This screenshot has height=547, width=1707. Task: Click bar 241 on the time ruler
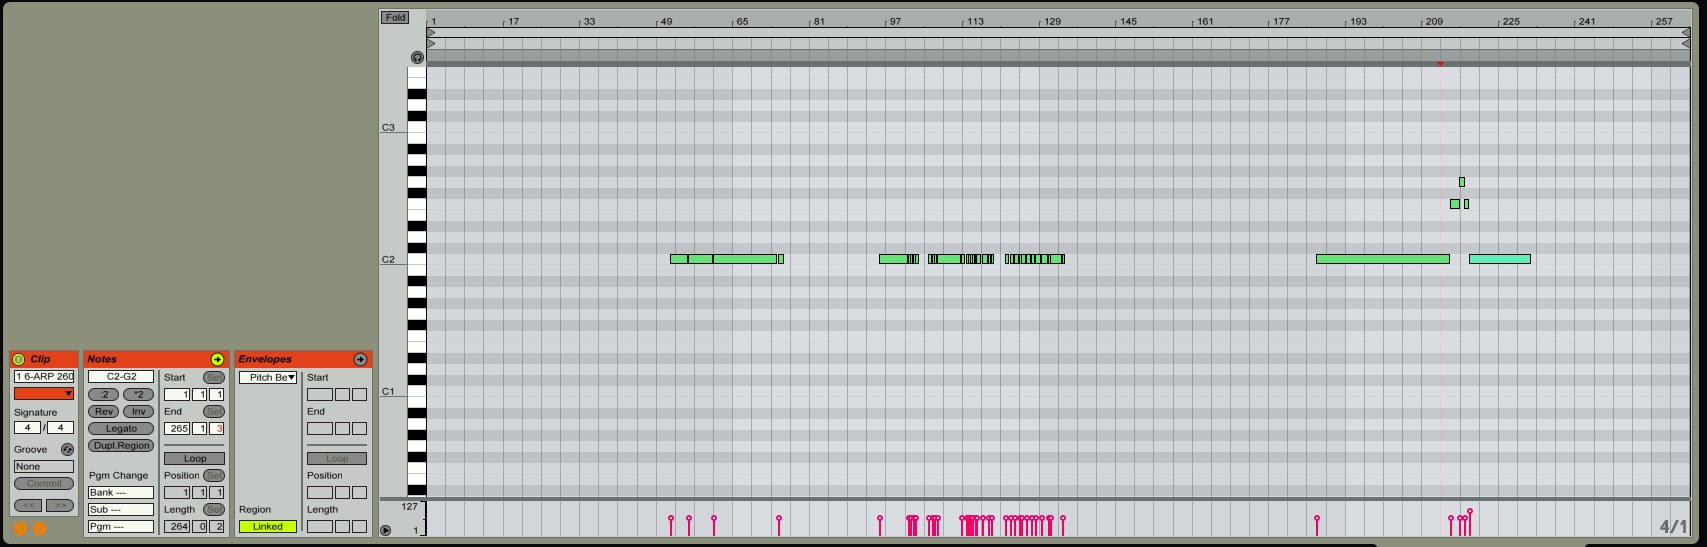pos(1587,21)
